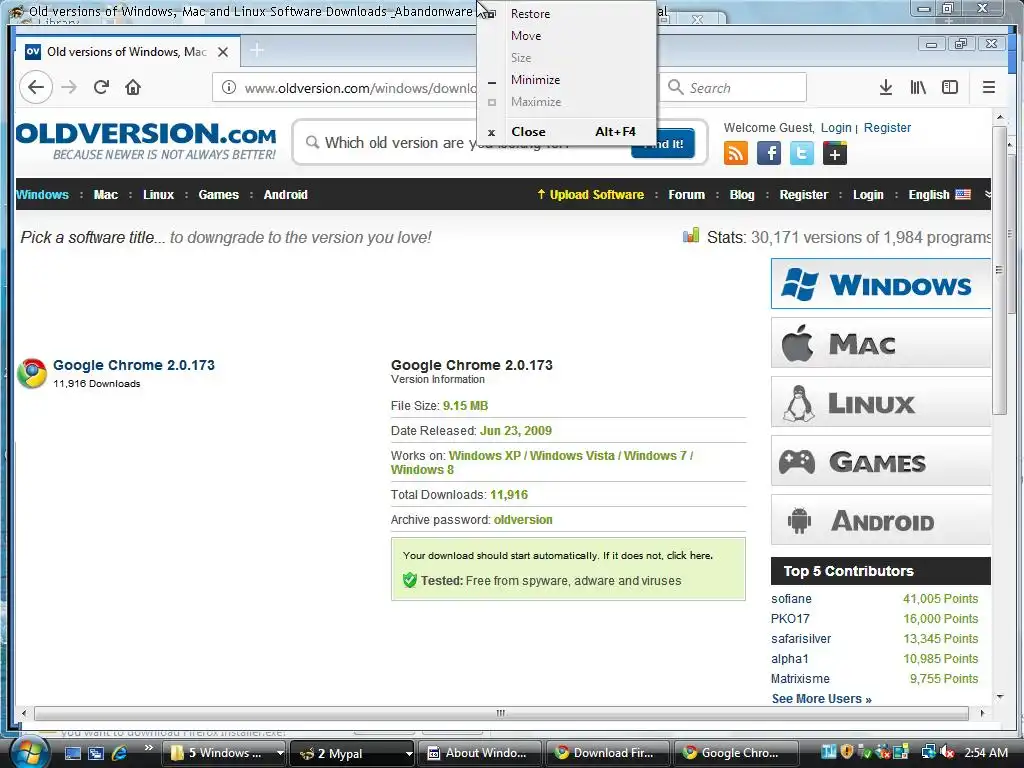This screenshot has width=1024, height=768.
Task: Open the RSS feed icon
Action: click(x=736, y=154)
